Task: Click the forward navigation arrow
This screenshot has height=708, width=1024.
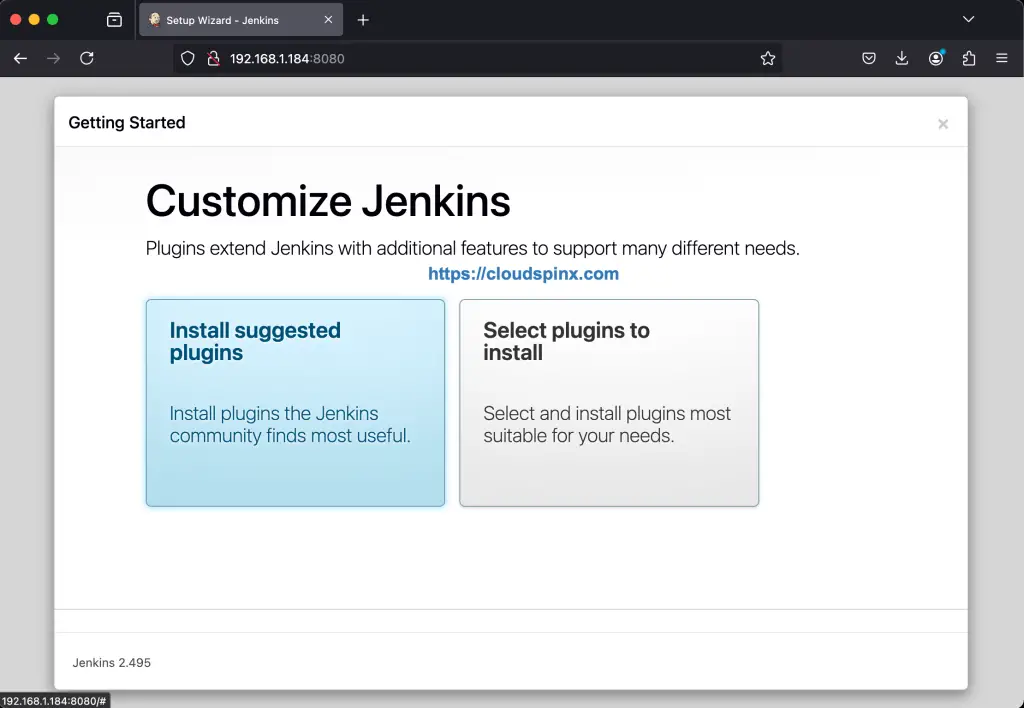Action: click(53, 58)
